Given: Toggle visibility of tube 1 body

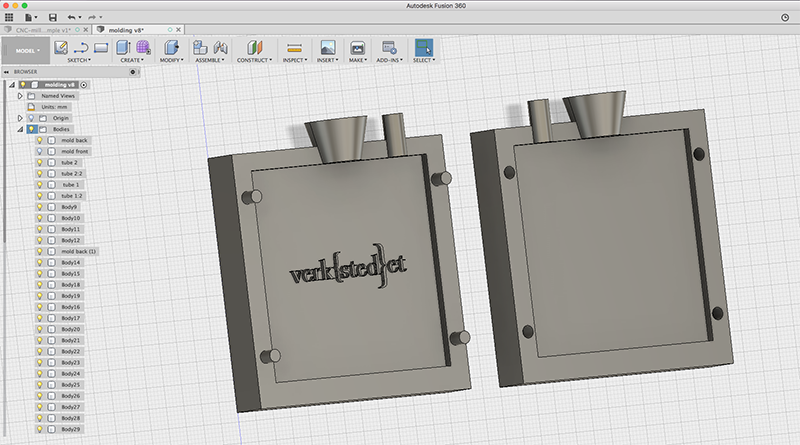Looking at the screenshot, I should 39,185.
